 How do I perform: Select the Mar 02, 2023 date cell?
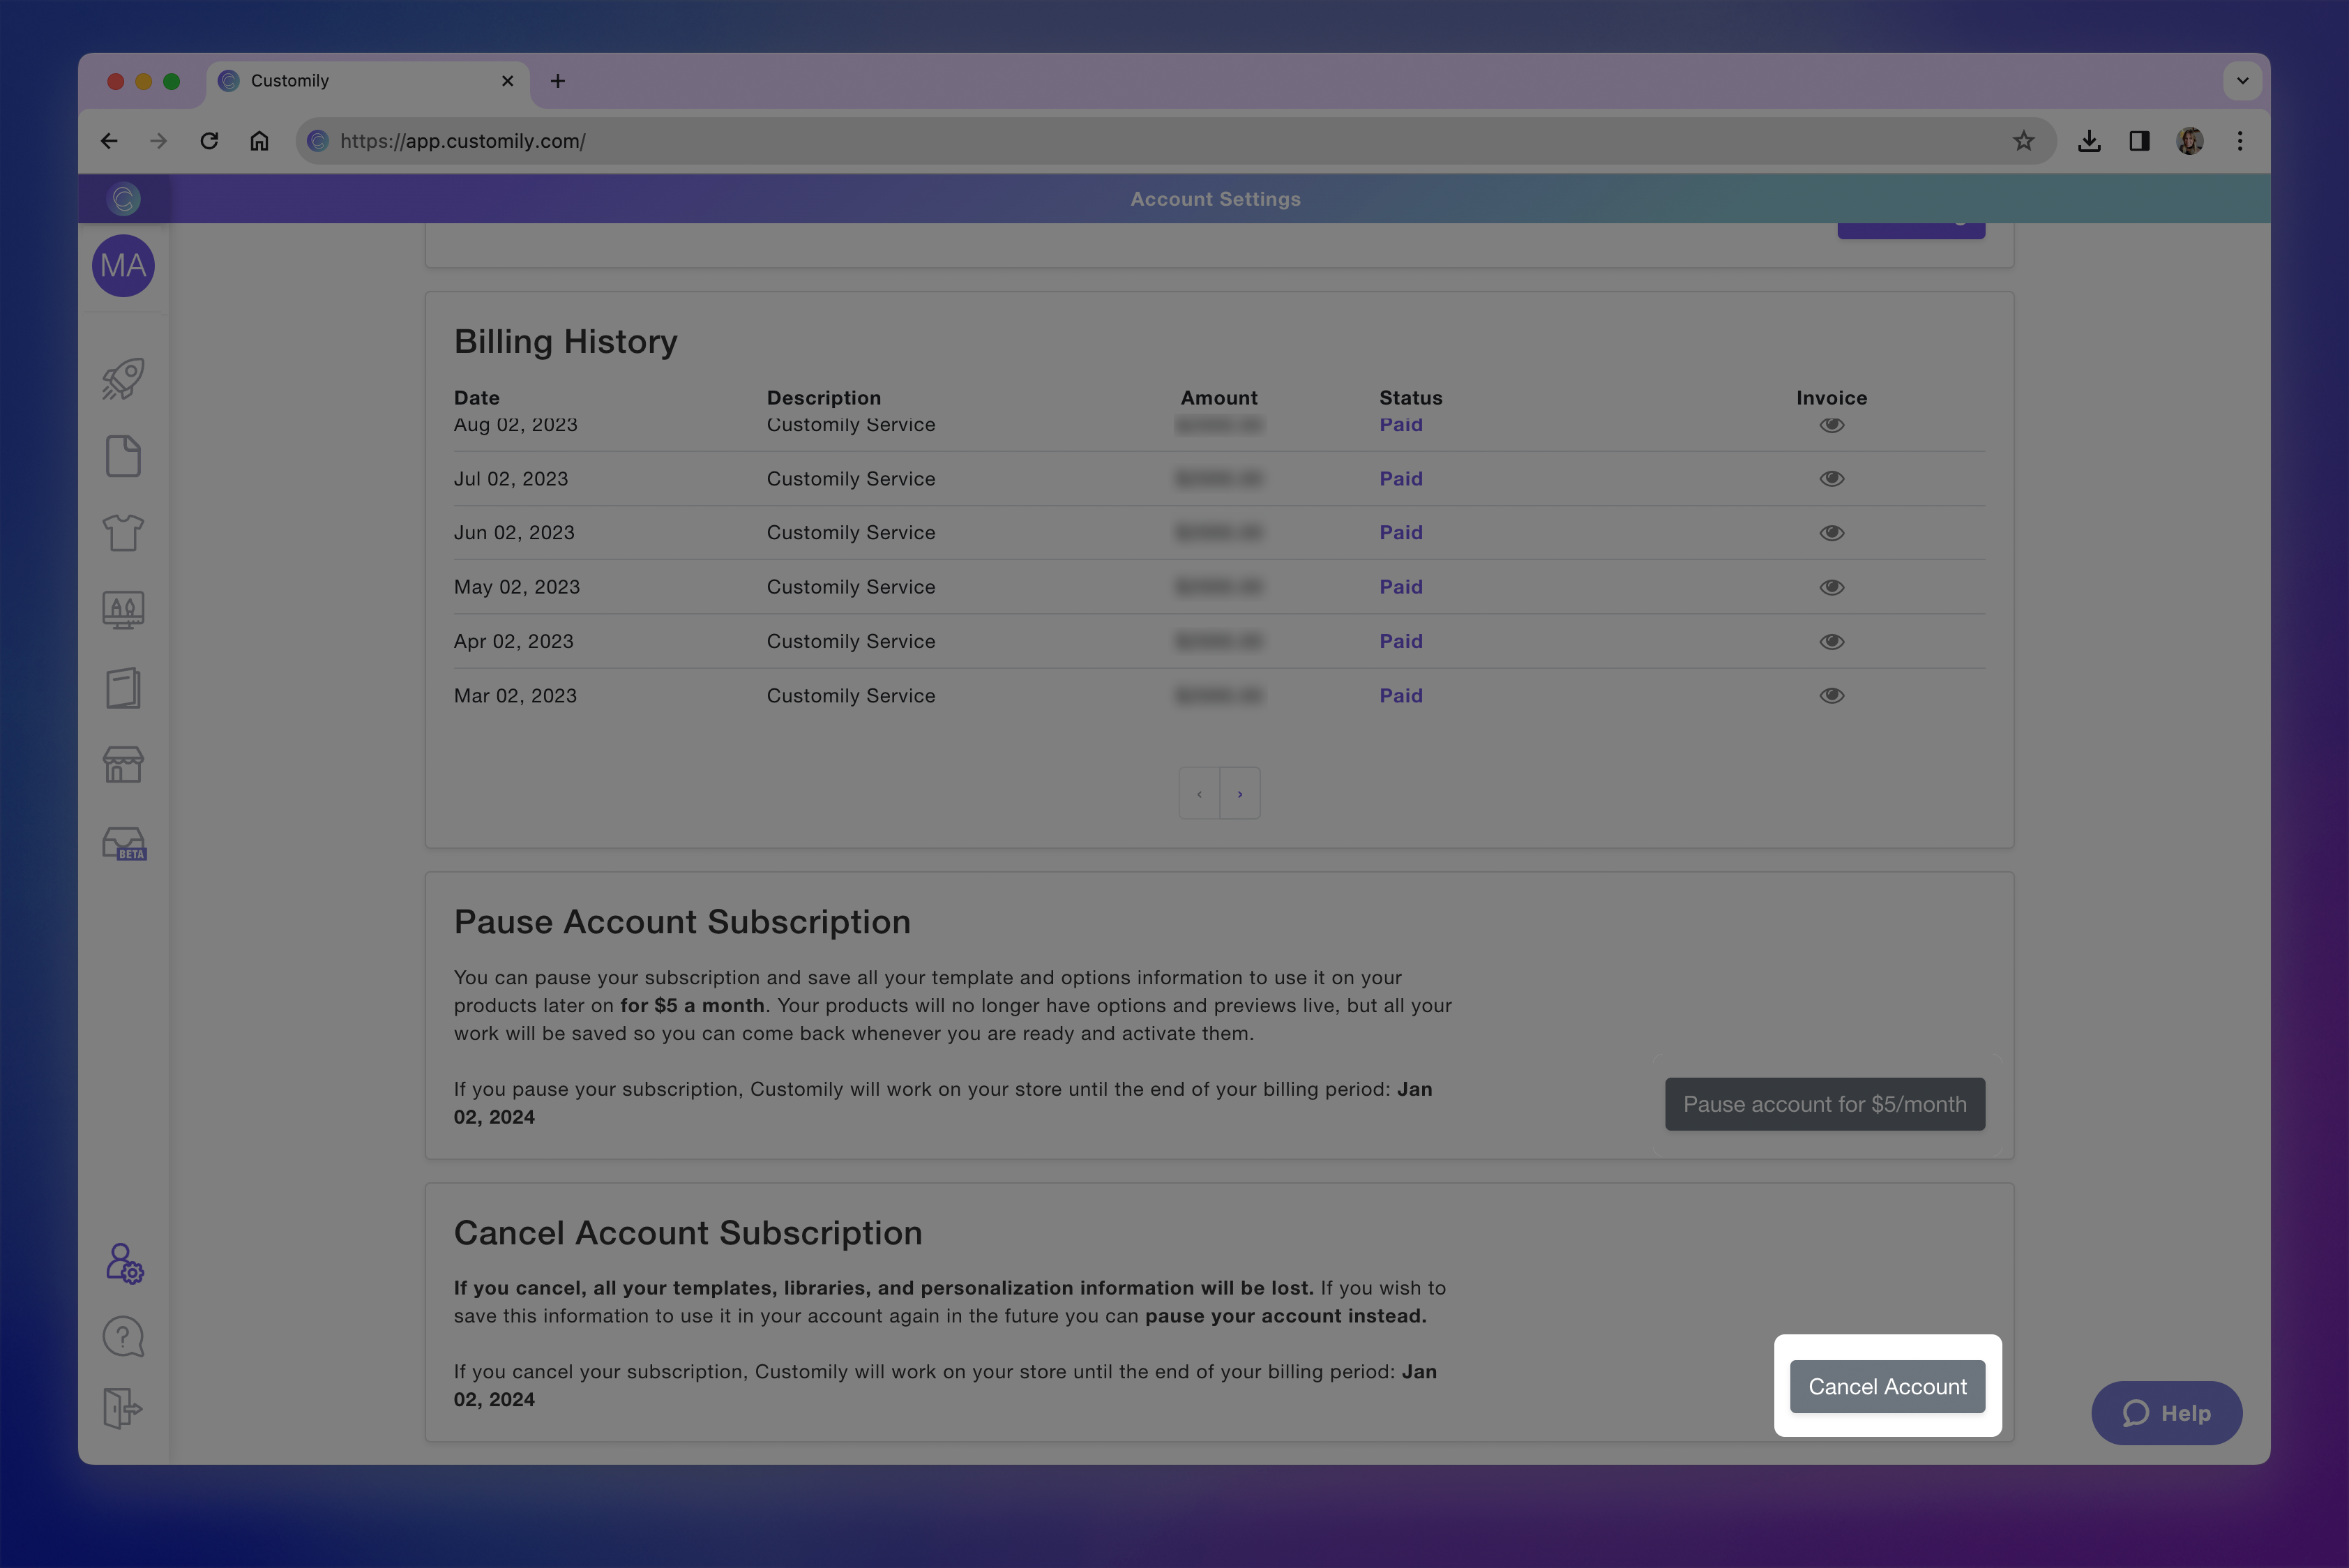[x=516, y=696]
